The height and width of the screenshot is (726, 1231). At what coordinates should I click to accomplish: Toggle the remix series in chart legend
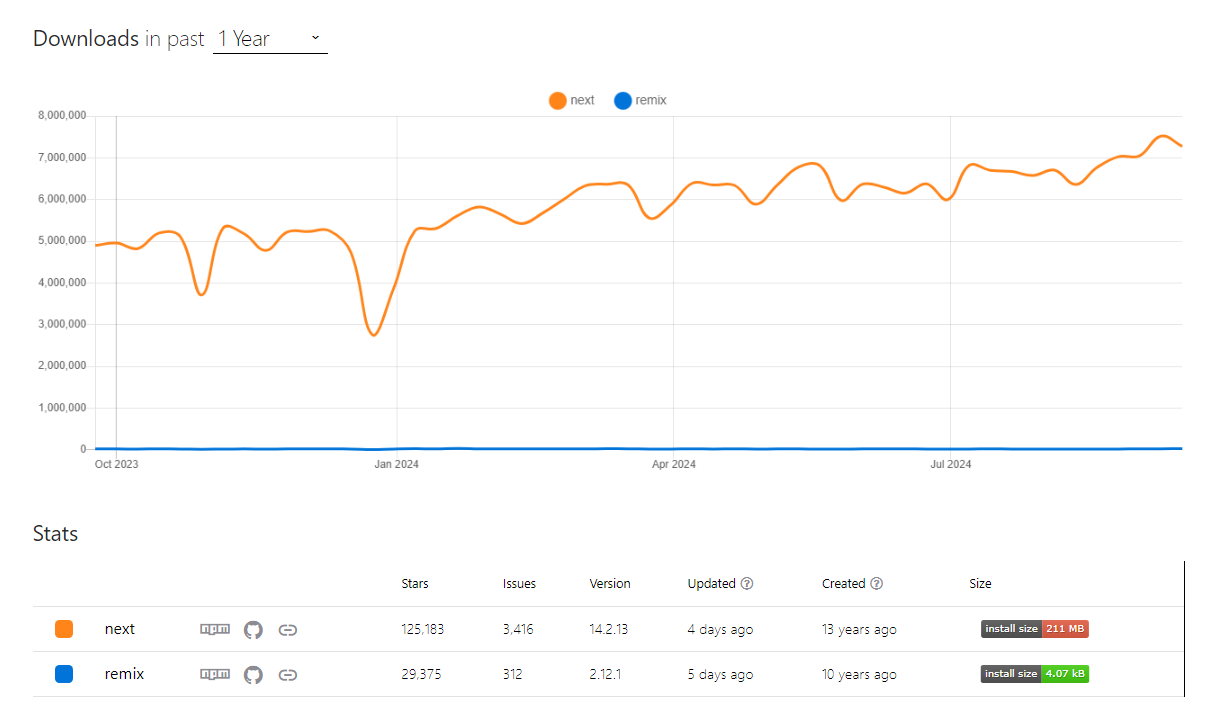click(641, 100)
